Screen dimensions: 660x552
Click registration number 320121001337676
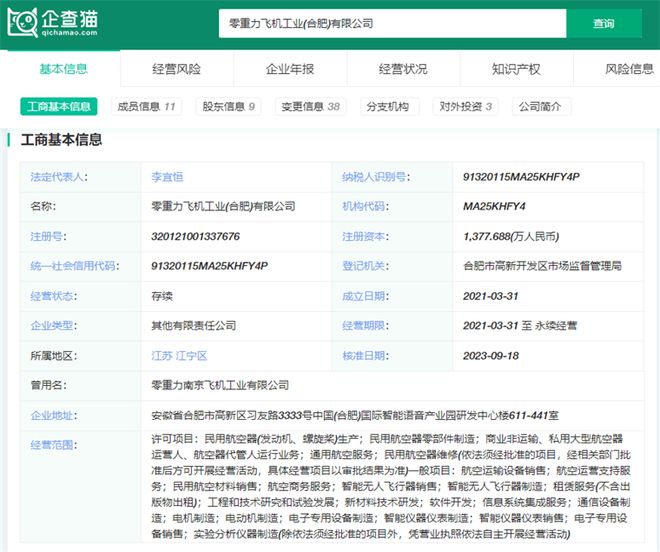(196, 236)
